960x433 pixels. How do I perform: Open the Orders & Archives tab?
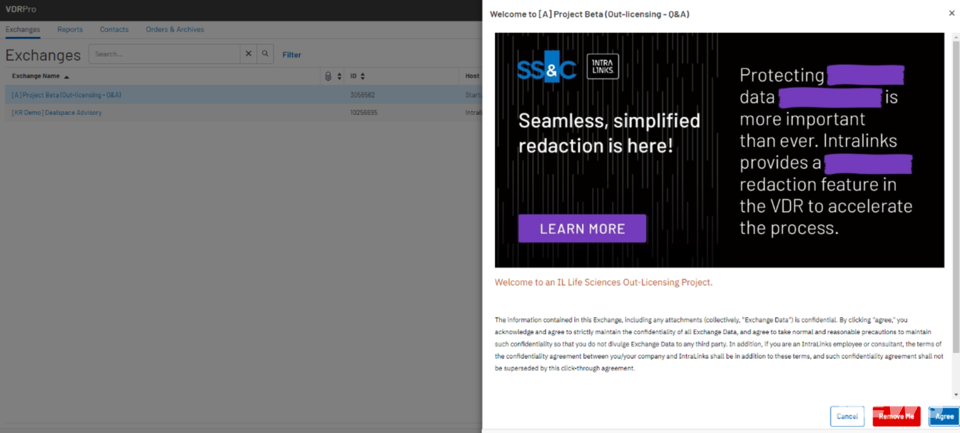[x=175, y=29]
